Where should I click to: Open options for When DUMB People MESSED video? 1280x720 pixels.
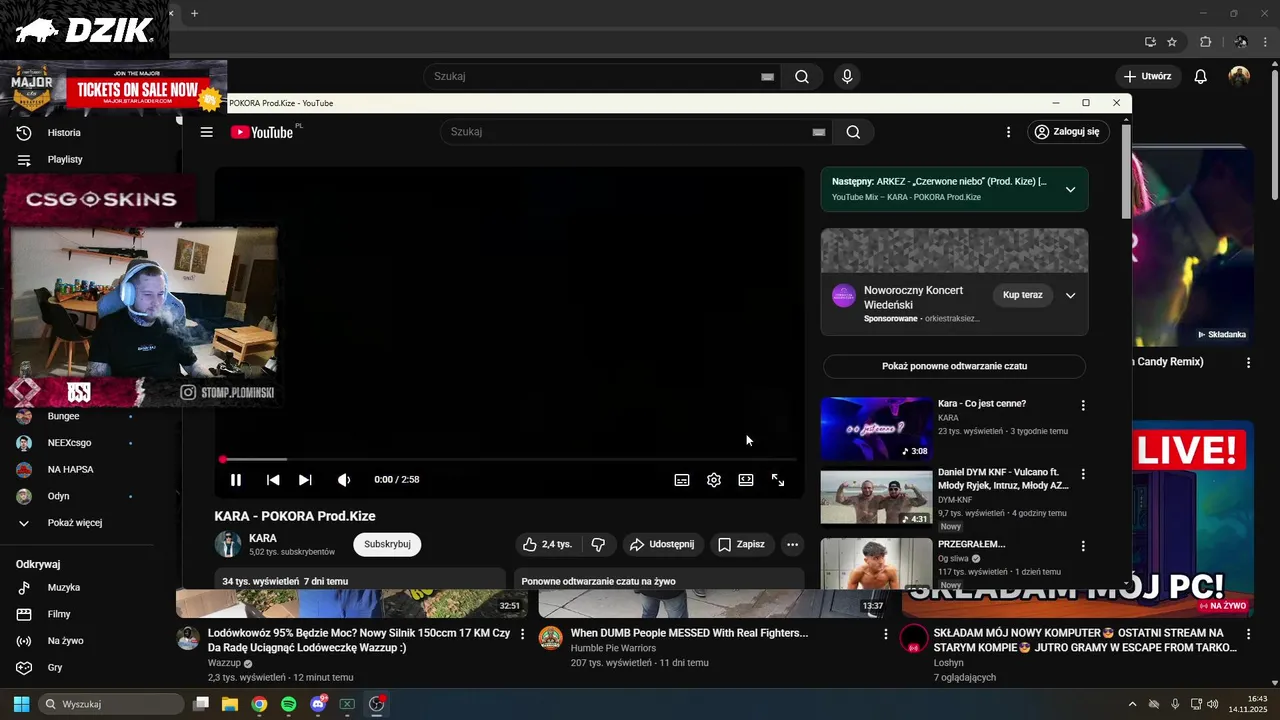pos(885,634)
